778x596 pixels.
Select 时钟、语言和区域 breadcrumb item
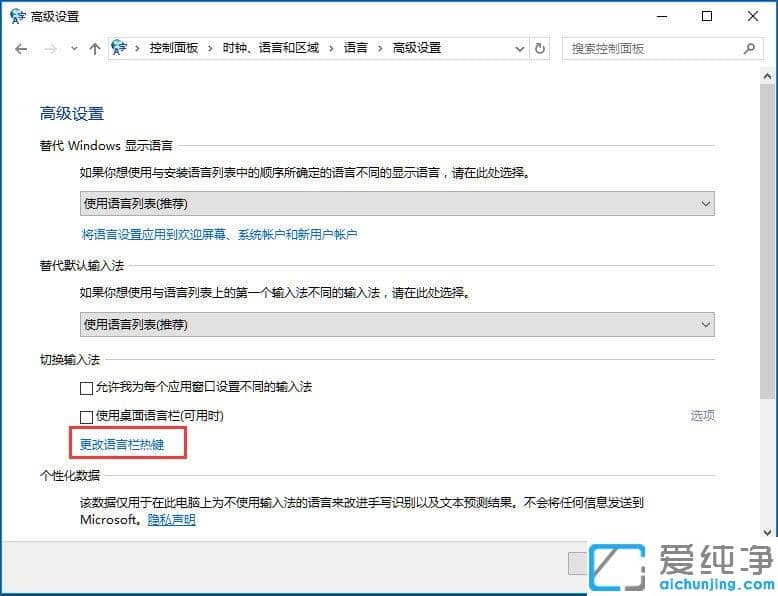271,48
